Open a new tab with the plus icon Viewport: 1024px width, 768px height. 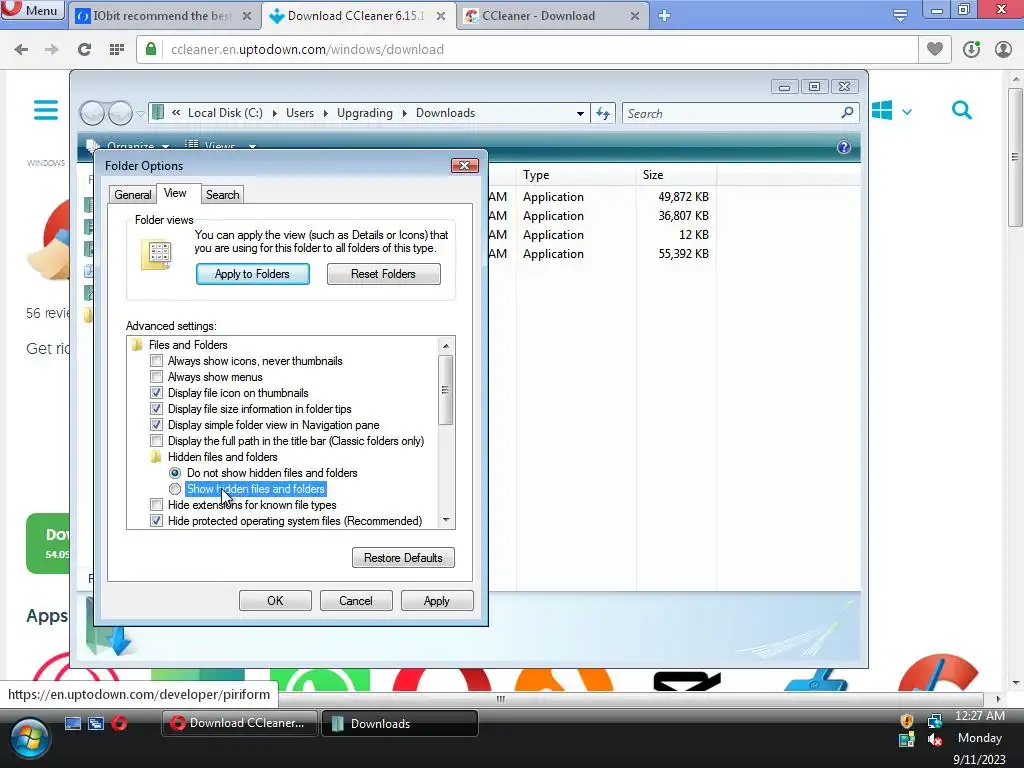click(x=664, y=16)
